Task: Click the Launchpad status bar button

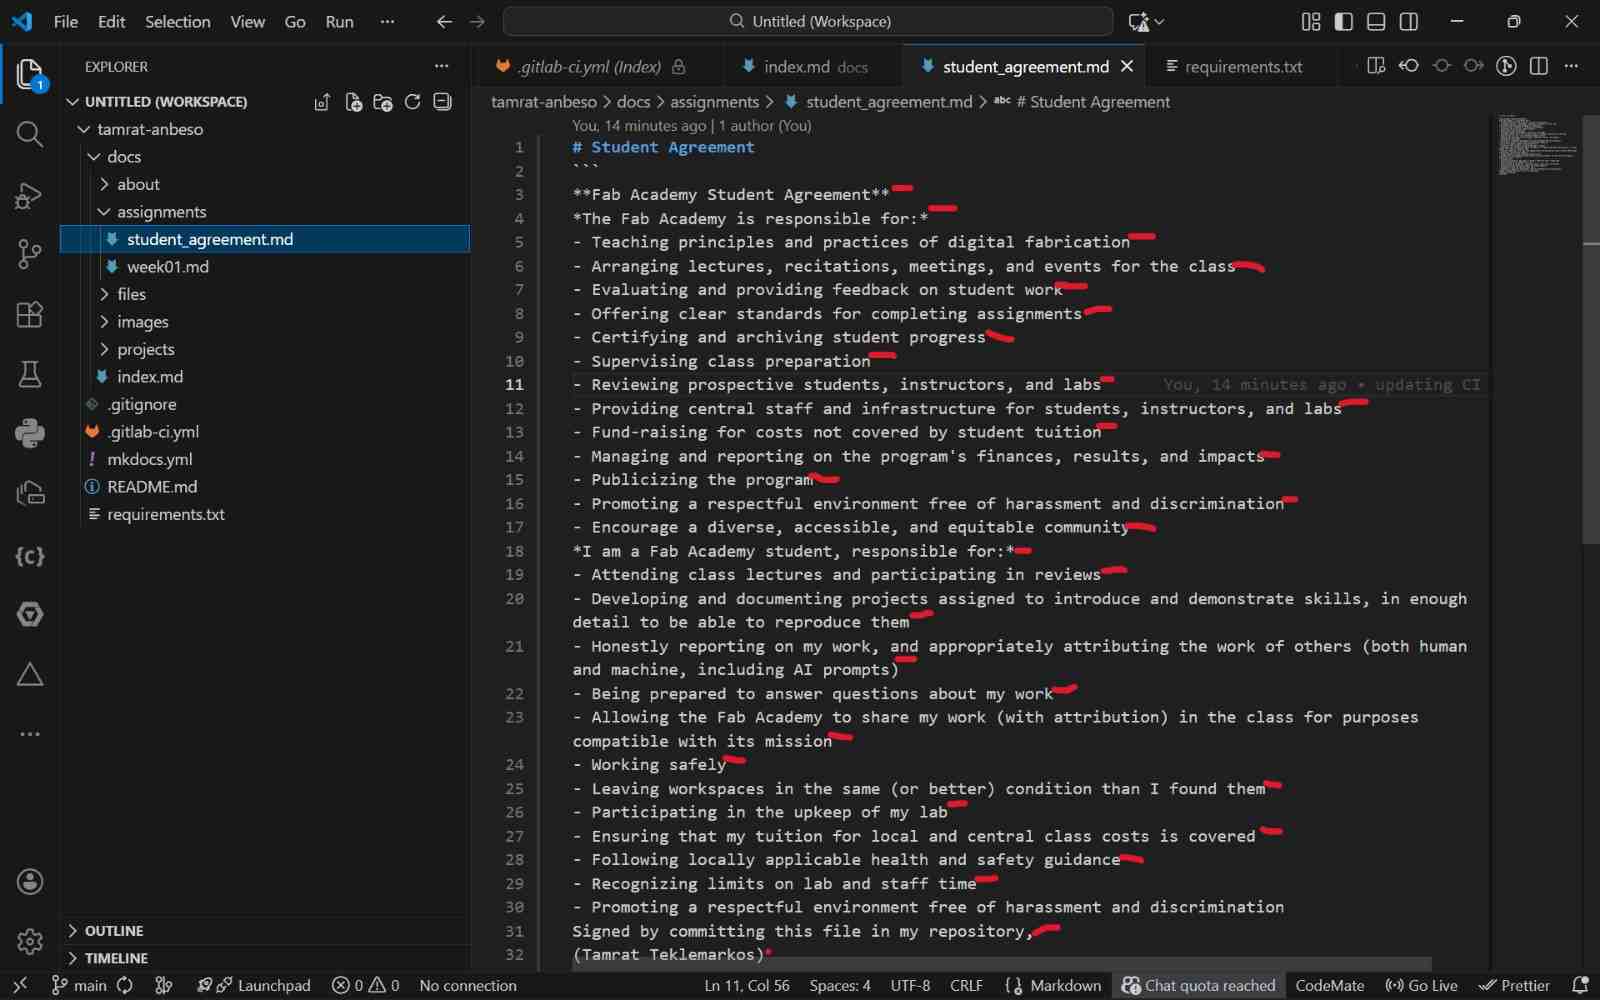Action: (x=254, y=985)
